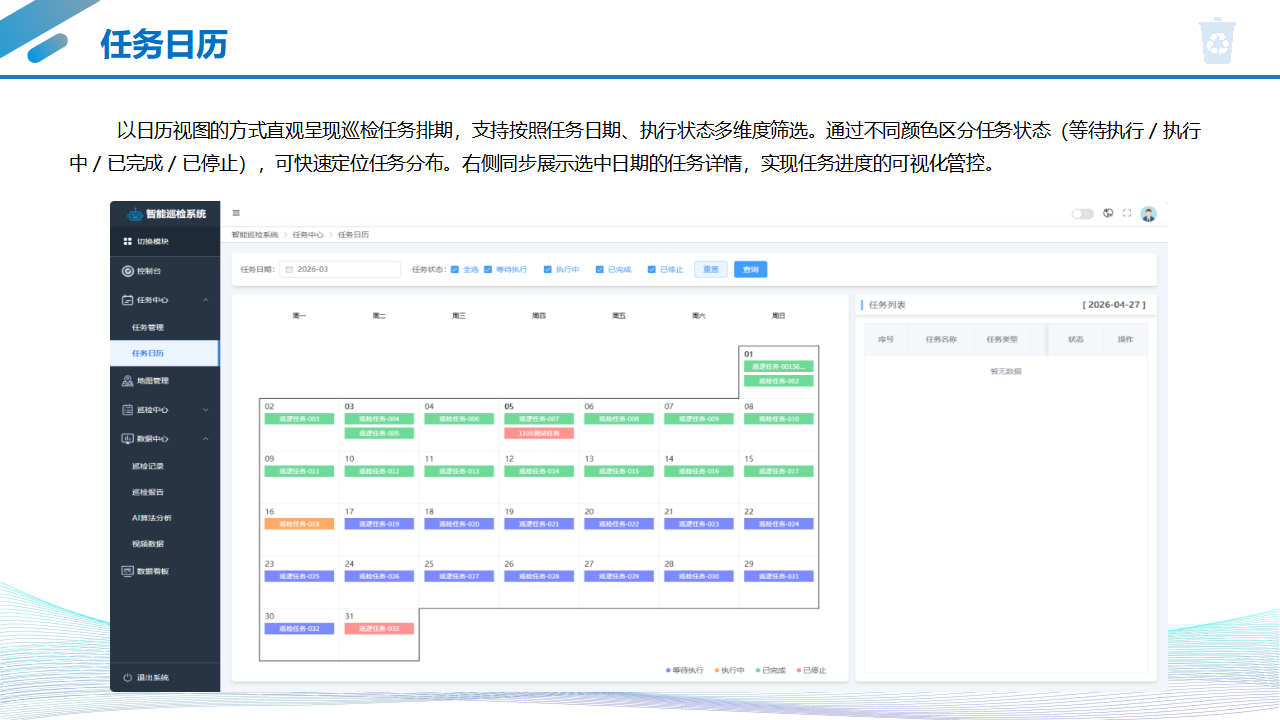Click the 智能巡检系统 breadcrumb link

pos(255,234)
